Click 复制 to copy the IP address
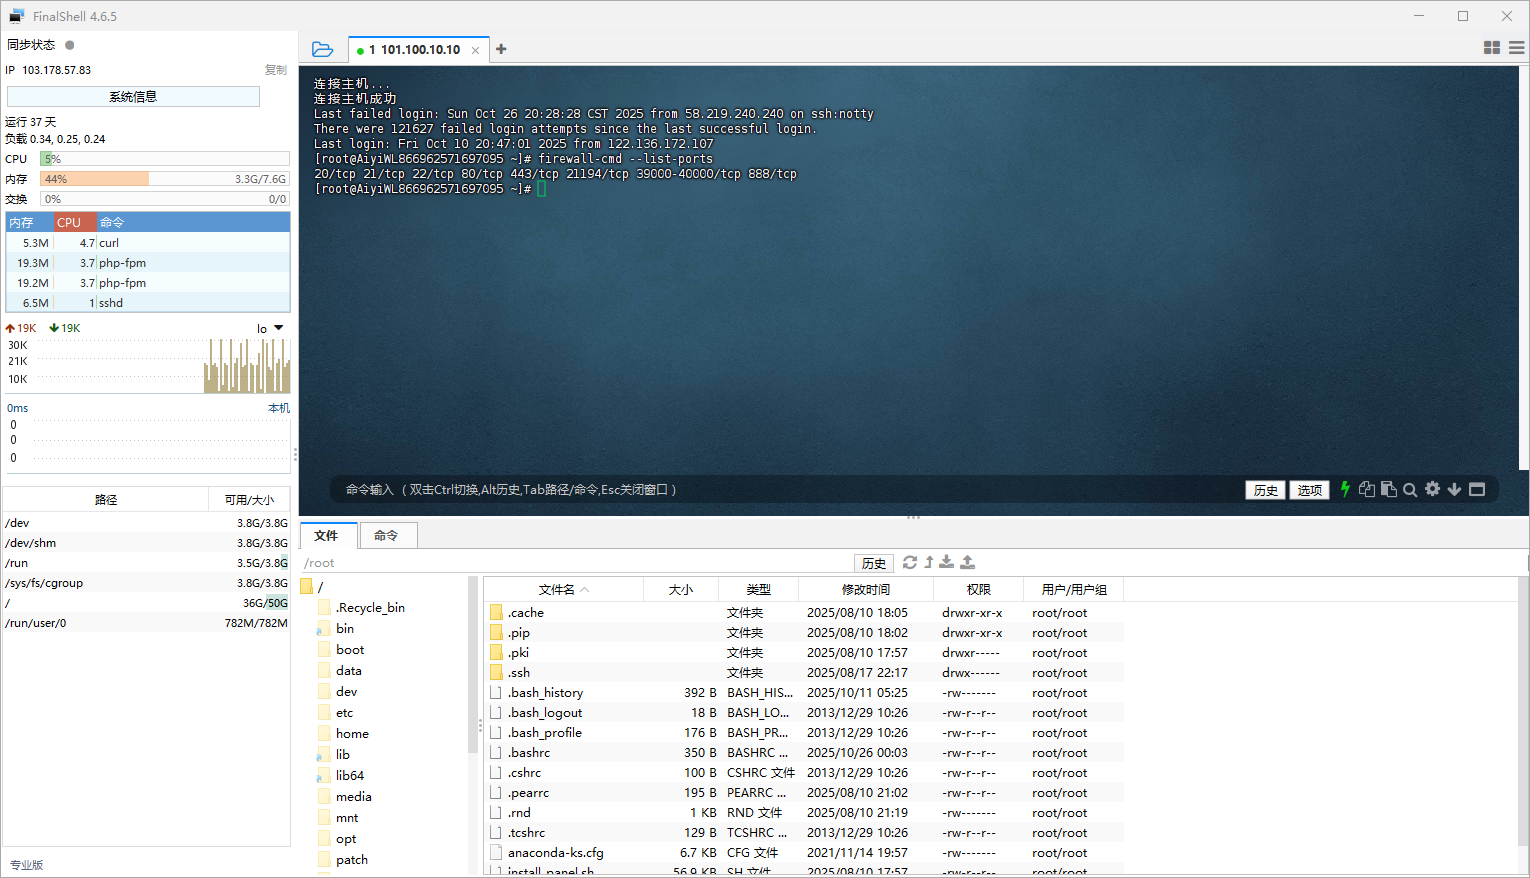 [276, 69]
